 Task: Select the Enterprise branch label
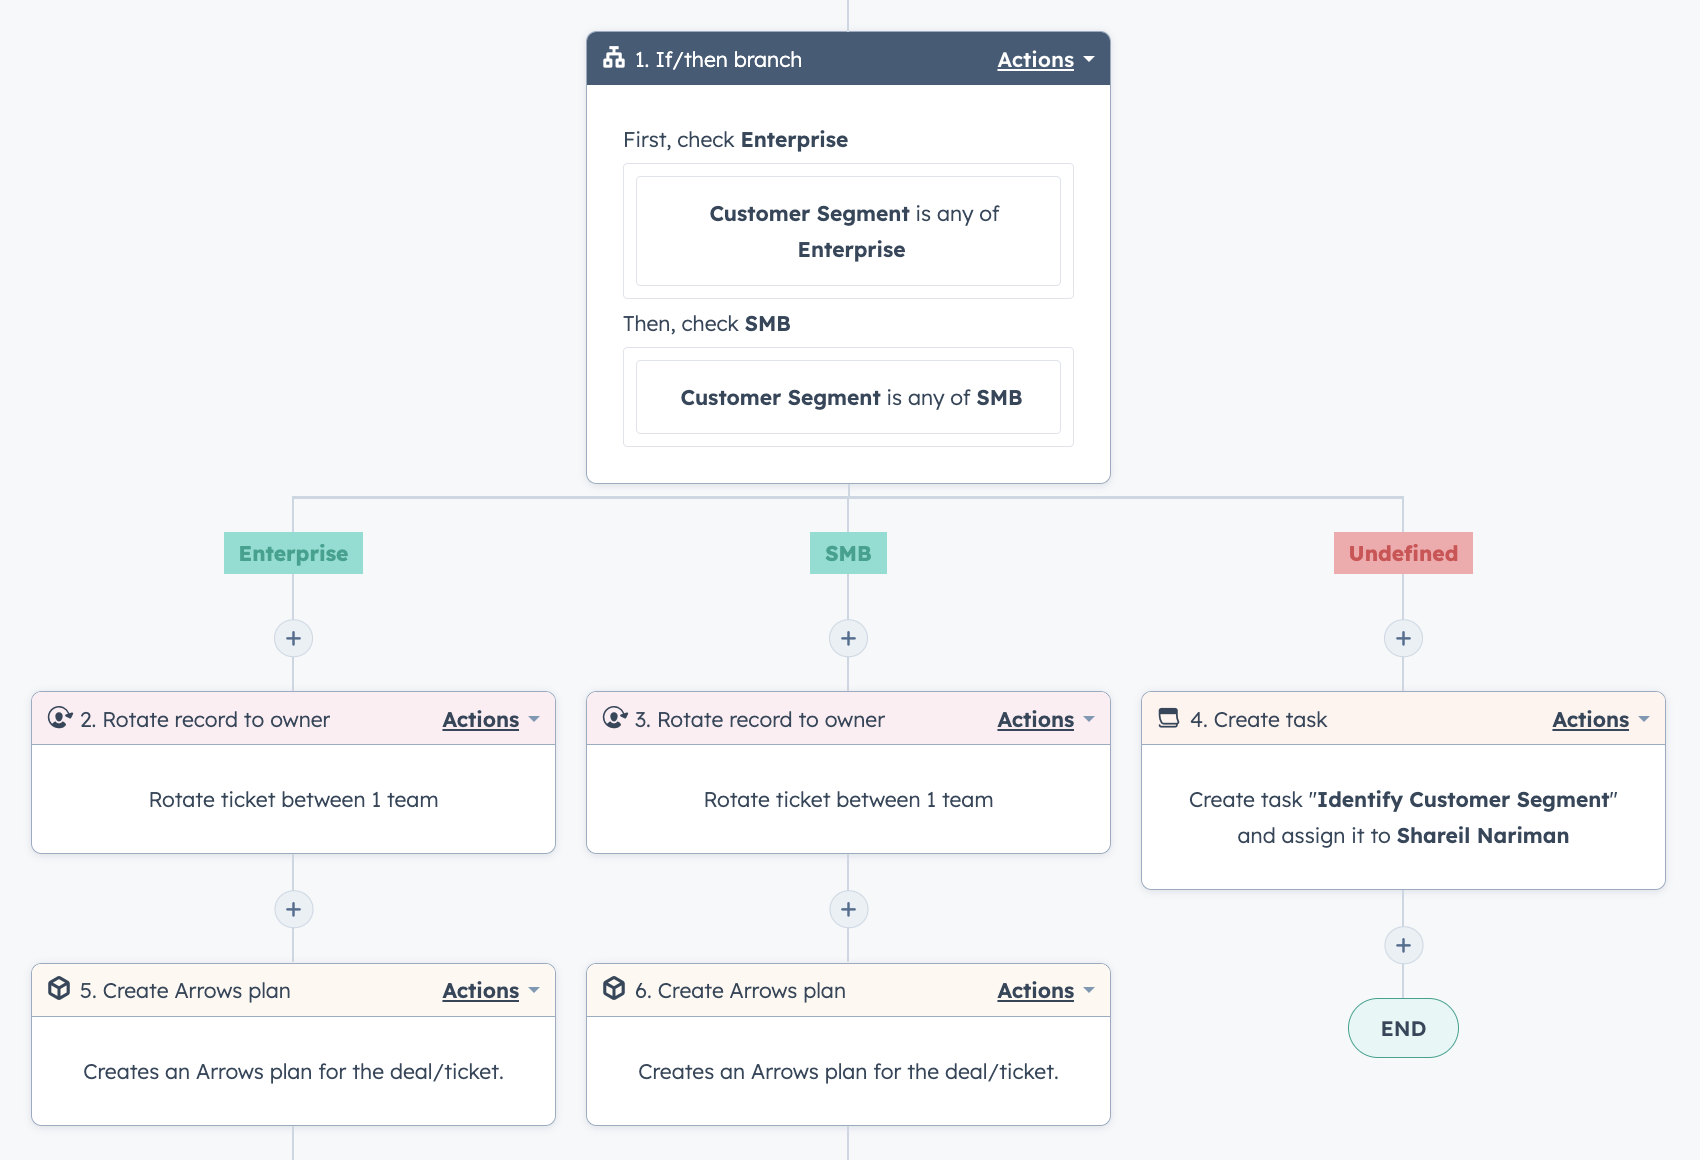click(292, 552)
